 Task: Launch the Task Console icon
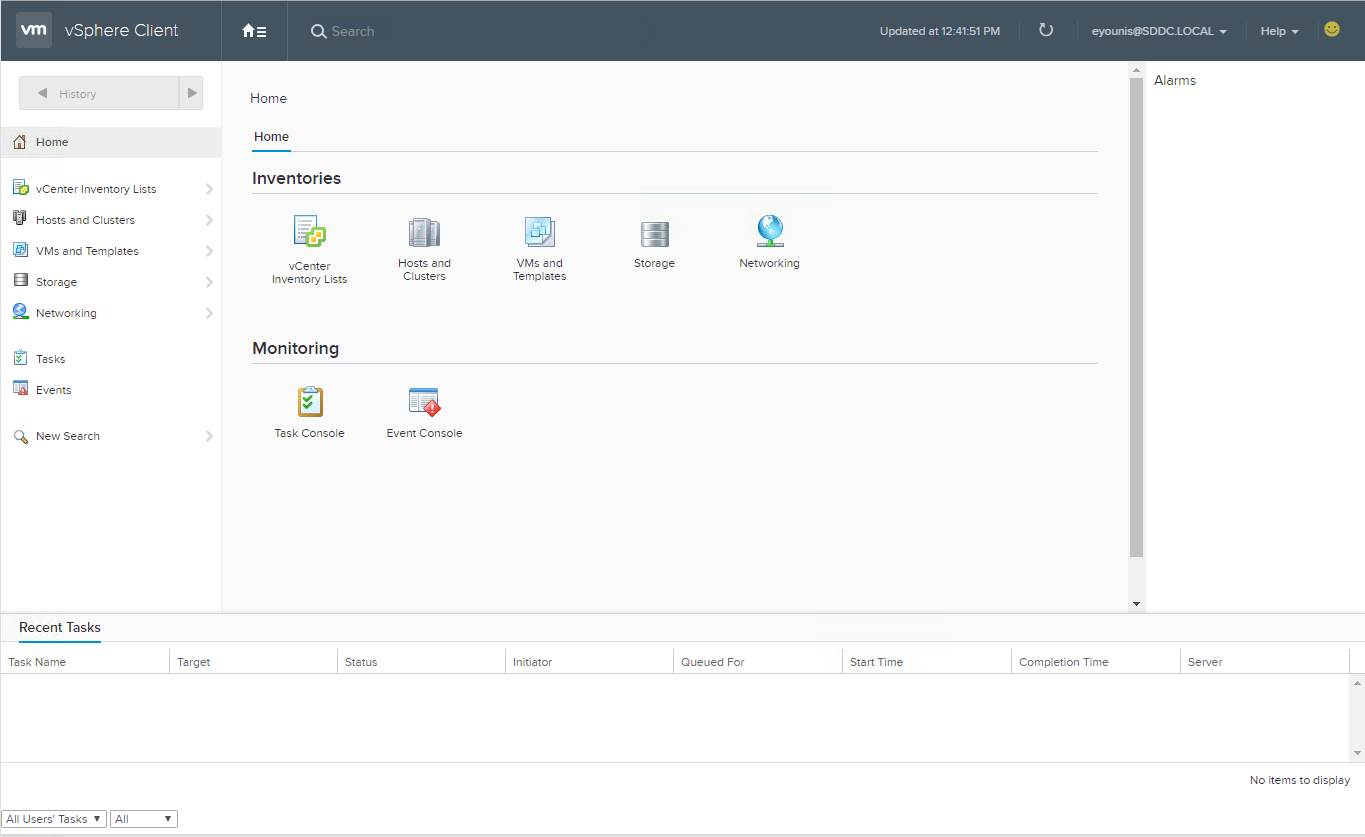pyautogui.click(x=309, y=402)
